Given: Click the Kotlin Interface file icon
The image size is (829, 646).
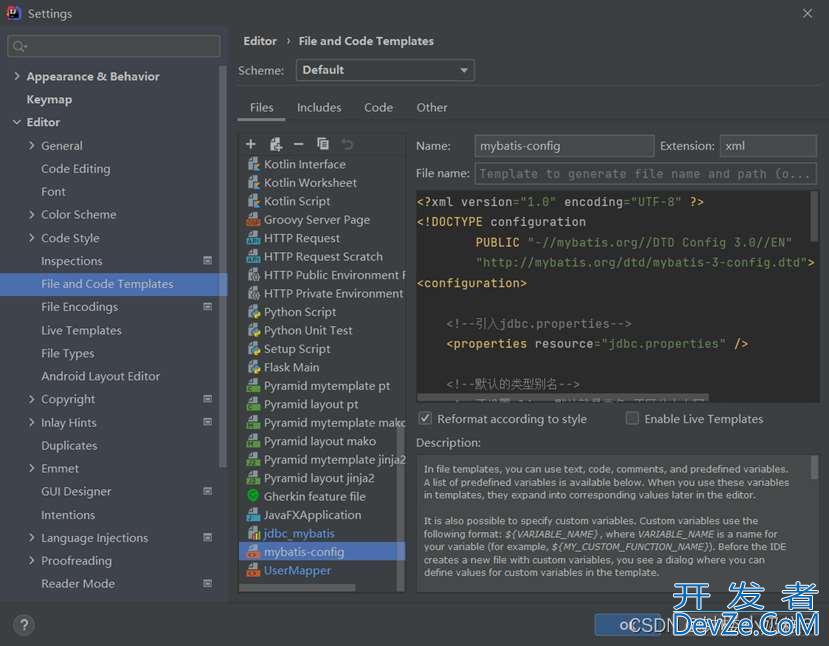Looking at the screenshot, I should point(254,164).
